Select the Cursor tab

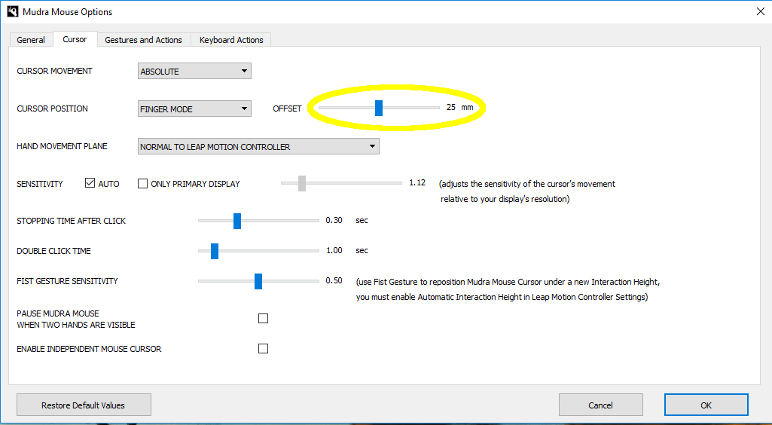[74, 39]
